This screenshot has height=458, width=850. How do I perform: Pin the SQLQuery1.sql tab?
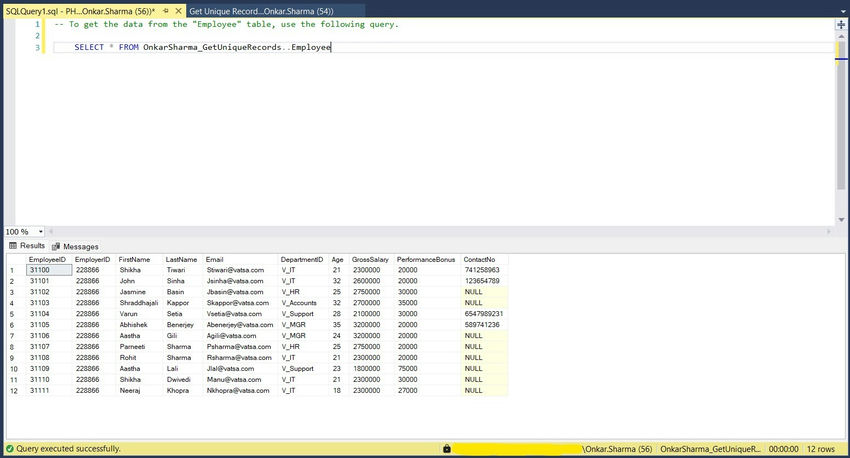(166, 11)
